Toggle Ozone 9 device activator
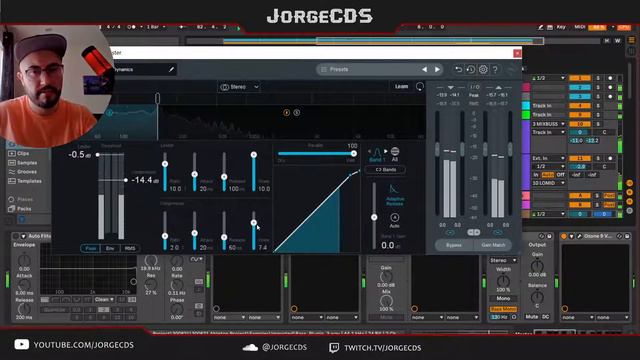 click(x=564, y=236)
